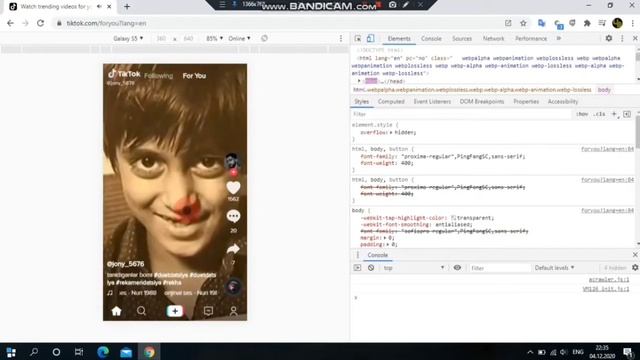Open the Elements tab in DevTools
Viewport: 640px width, 360px height.
click(x=399, y=39)
